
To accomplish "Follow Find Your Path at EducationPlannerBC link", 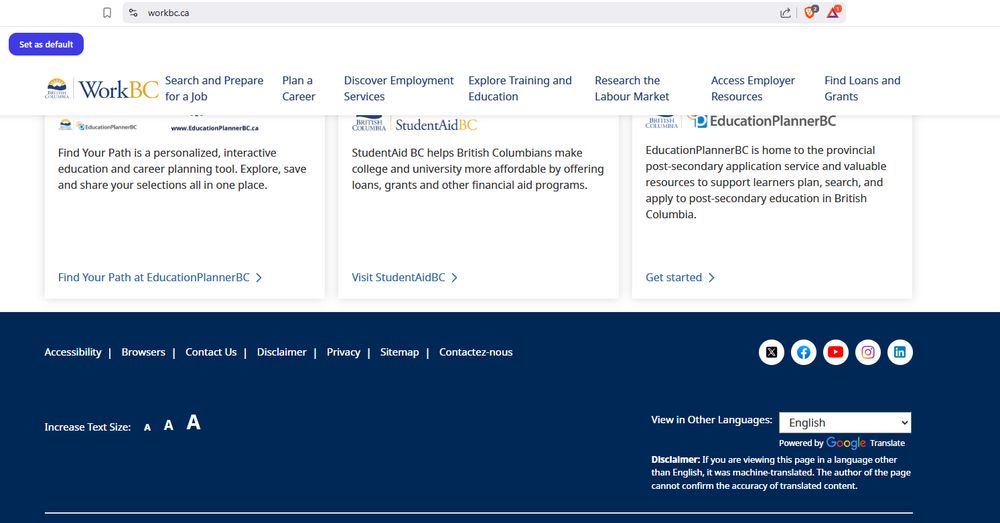I will click(160, 277).
